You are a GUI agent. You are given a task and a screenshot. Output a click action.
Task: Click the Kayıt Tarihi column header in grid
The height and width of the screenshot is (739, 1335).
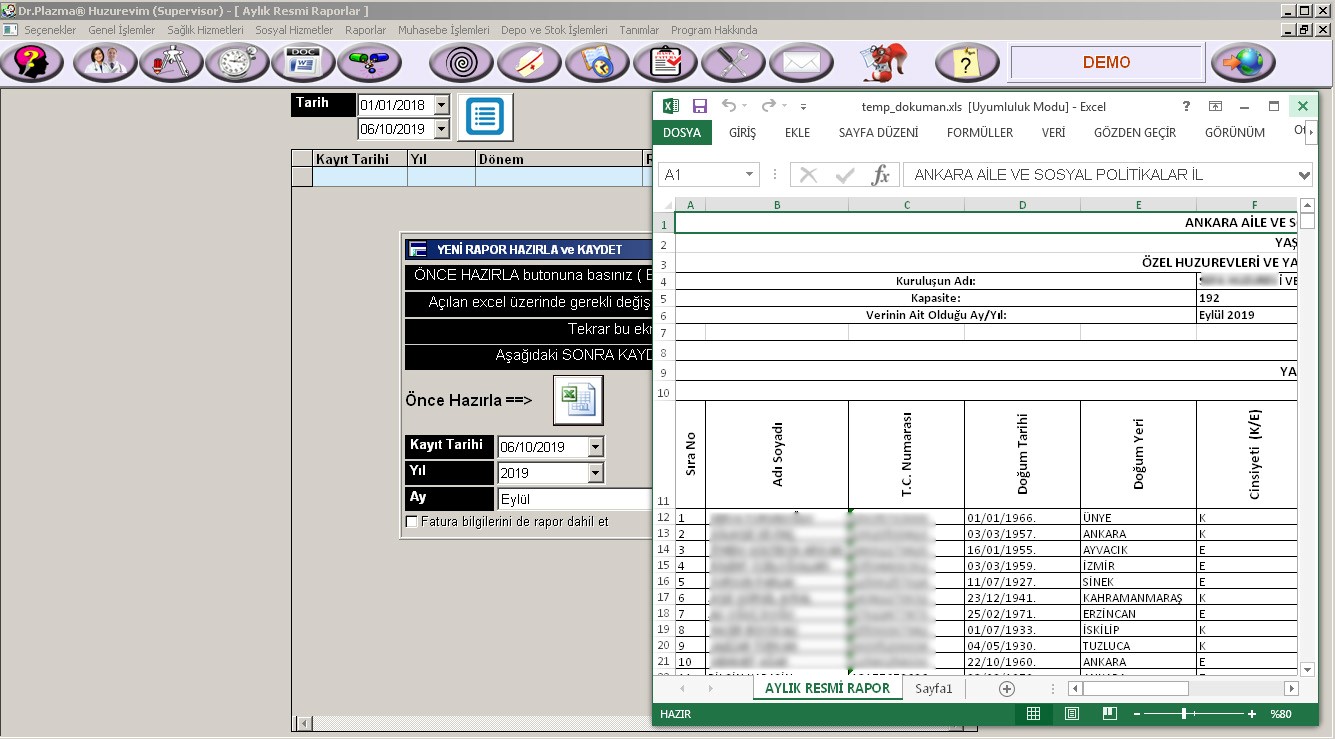(360, 159)
